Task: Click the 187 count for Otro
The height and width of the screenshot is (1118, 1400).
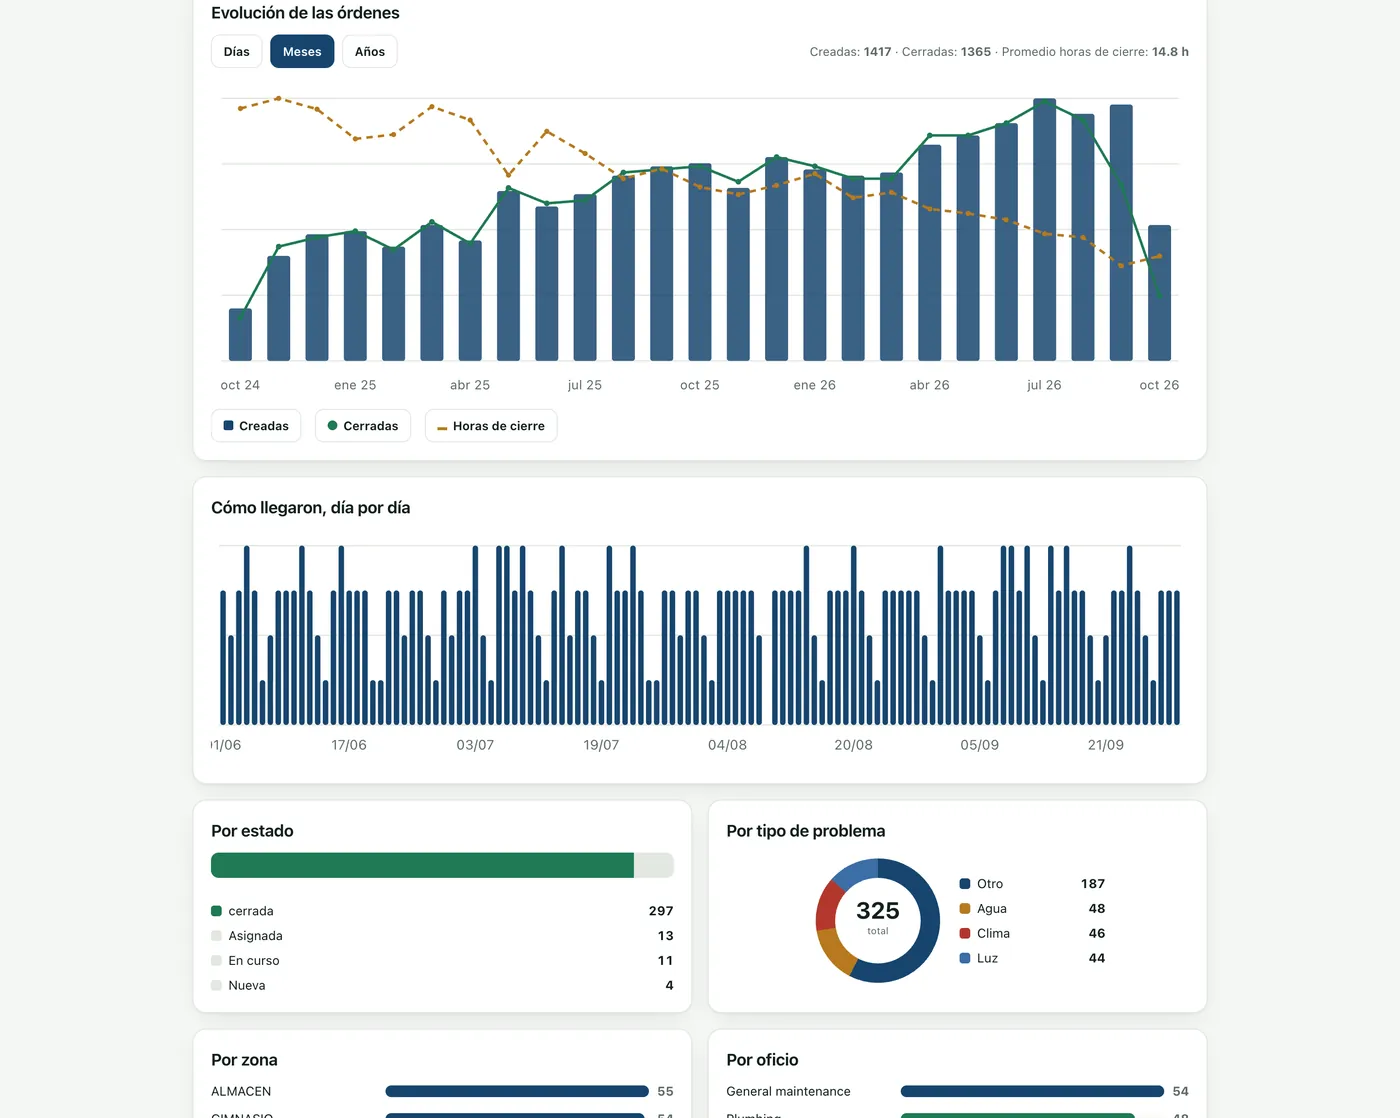Action: (x=1093, y=884)
